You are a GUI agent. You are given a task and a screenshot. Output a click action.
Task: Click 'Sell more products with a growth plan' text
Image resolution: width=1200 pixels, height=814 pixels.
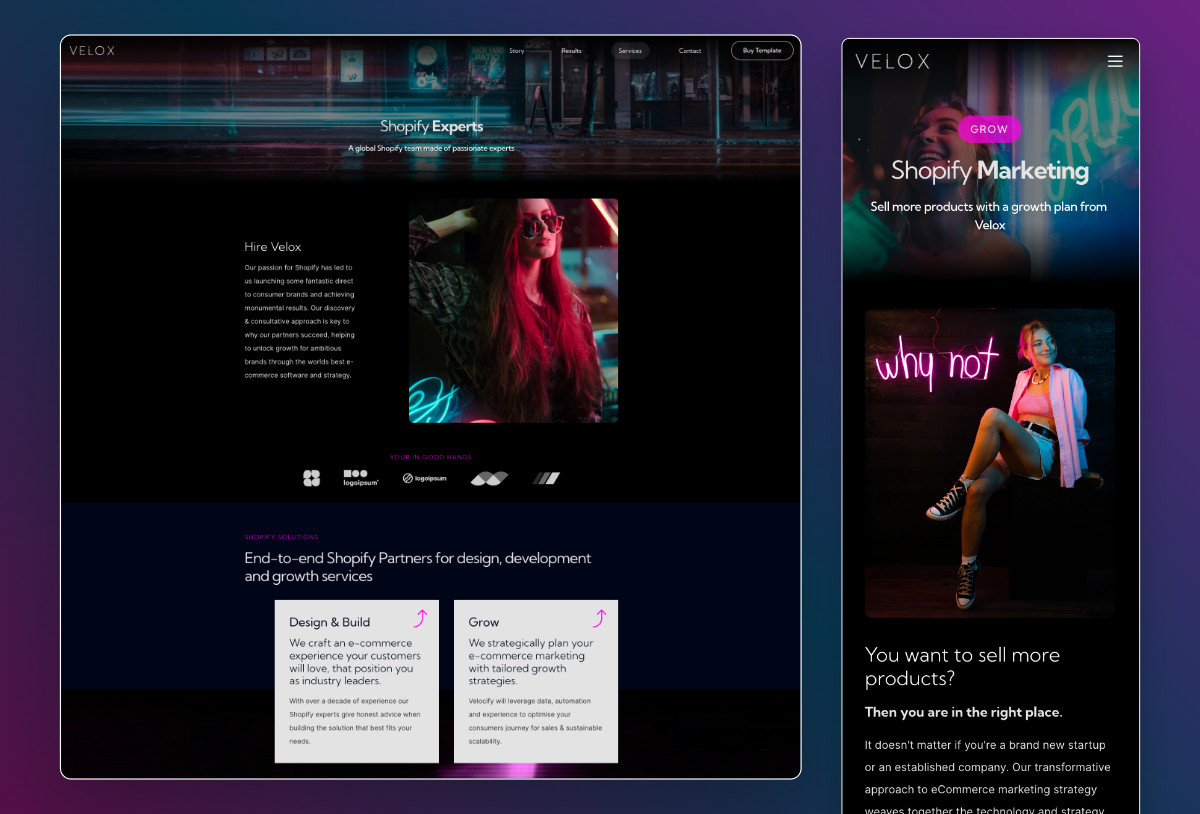989,216
